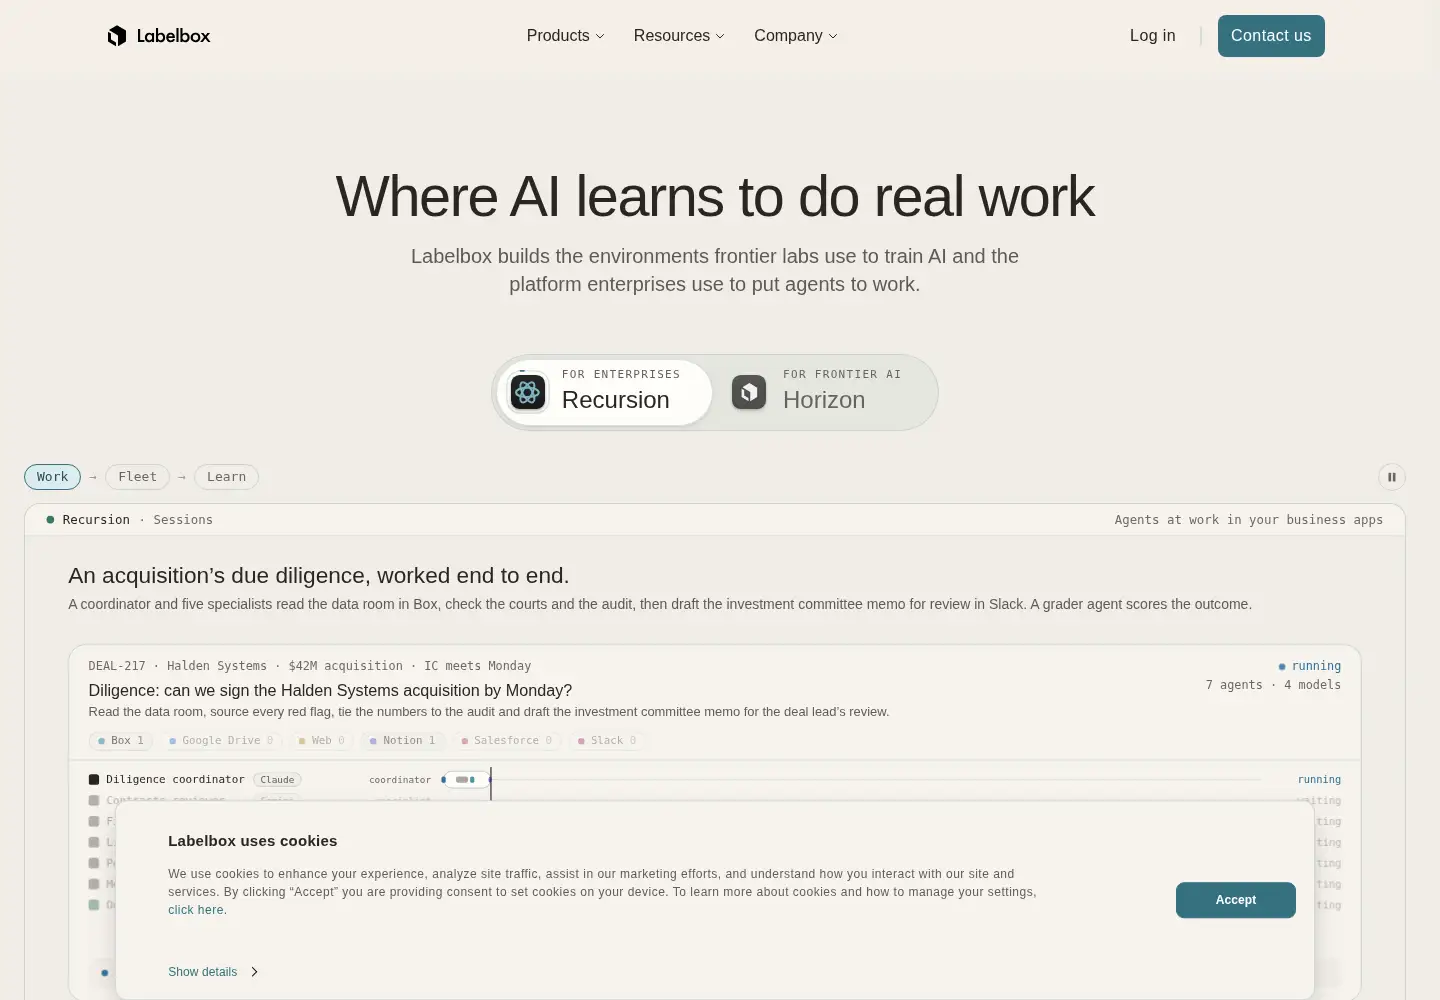Expand the Resources menu
This screenshot has height=1000, width=1440.
pyautogui.click(x=679, y=36)
